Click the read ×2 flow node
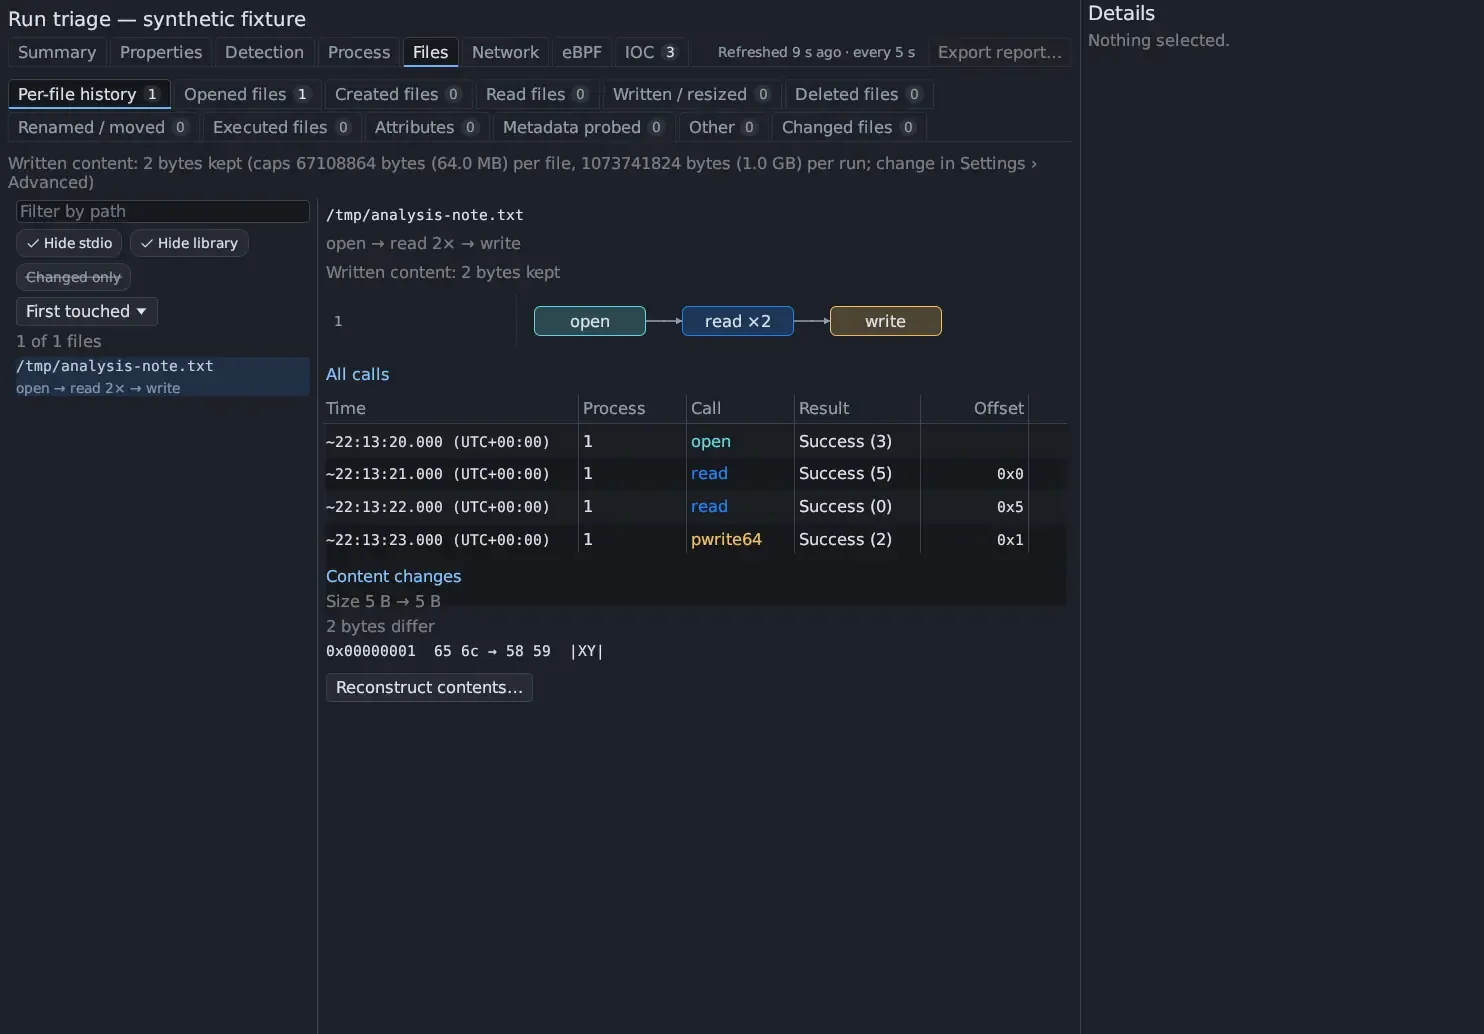The image size is (1484, 1034). tap(738, 321)
